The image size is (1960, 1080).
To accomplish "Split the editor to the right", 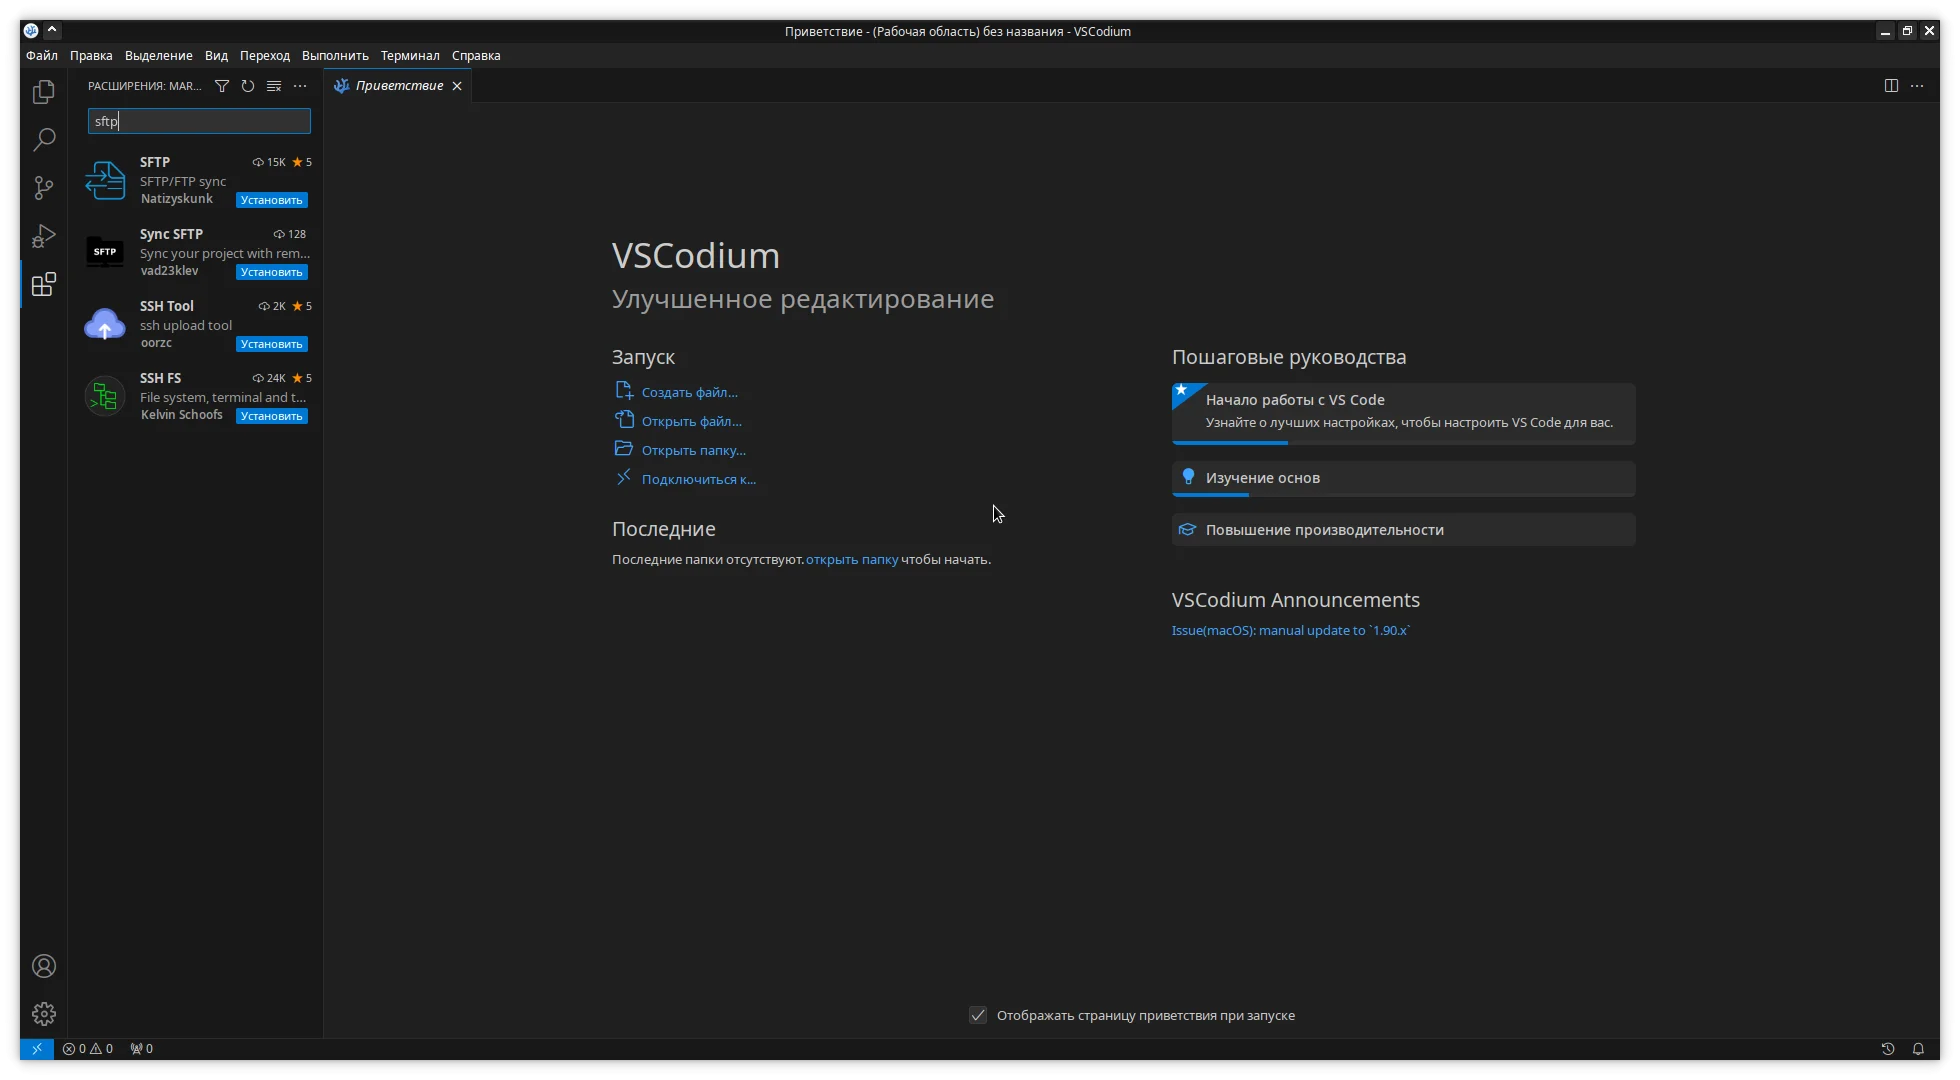I will (x=1891, y=86).
